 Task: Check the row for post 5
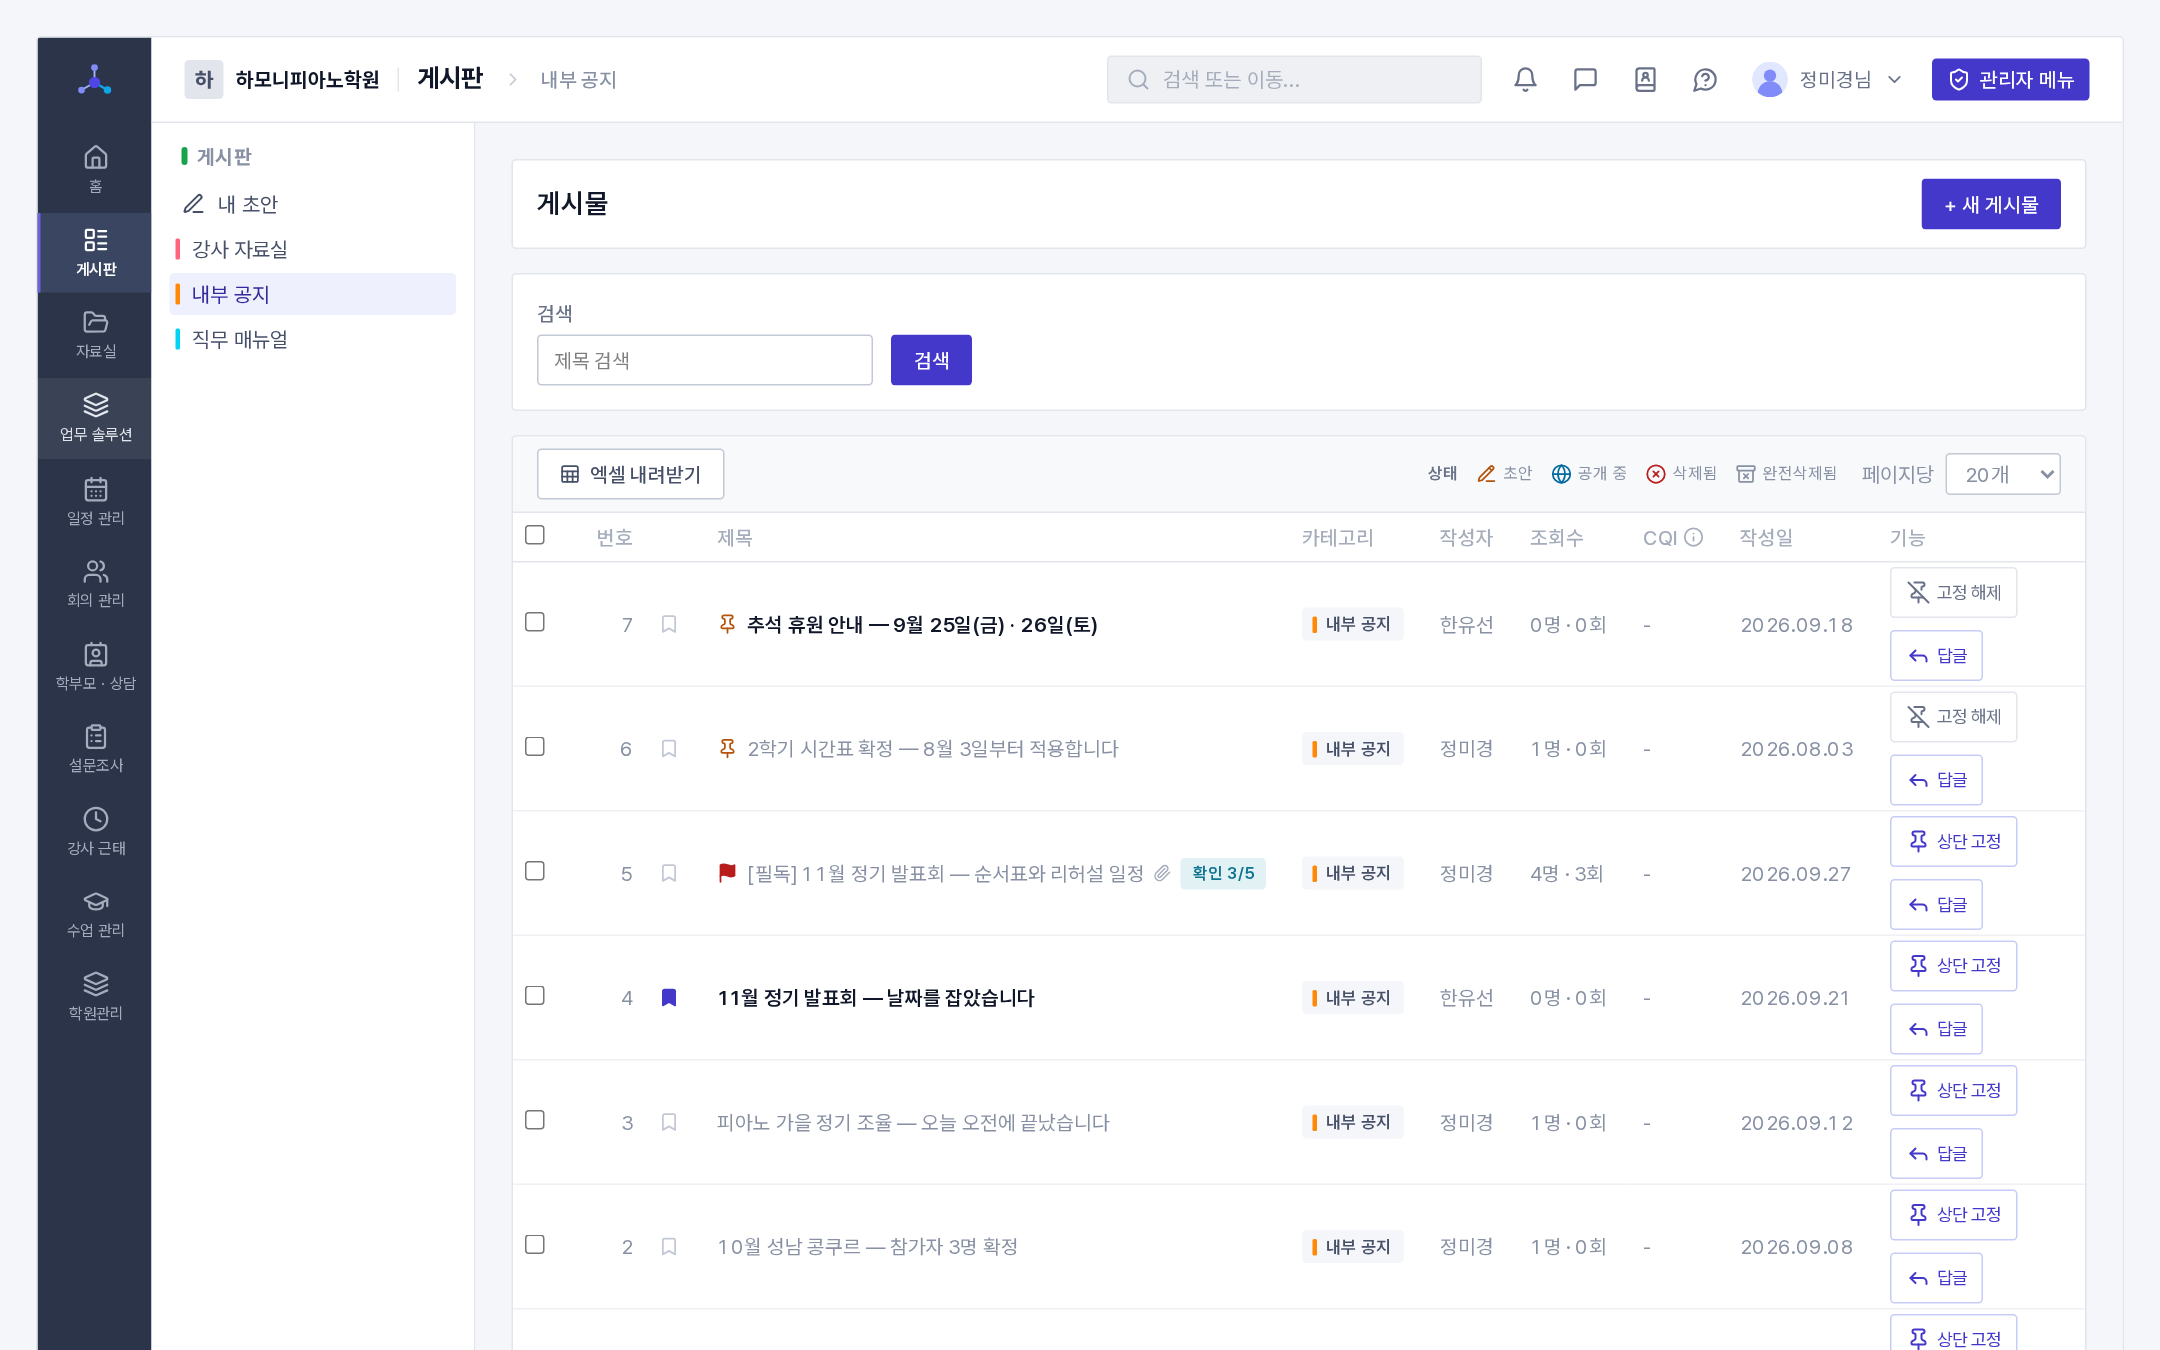tap(535, 871)
